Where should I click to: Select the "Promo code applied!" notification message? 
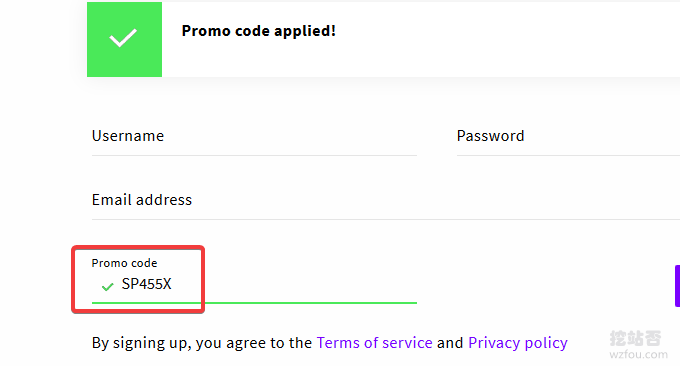pos(258,31)
